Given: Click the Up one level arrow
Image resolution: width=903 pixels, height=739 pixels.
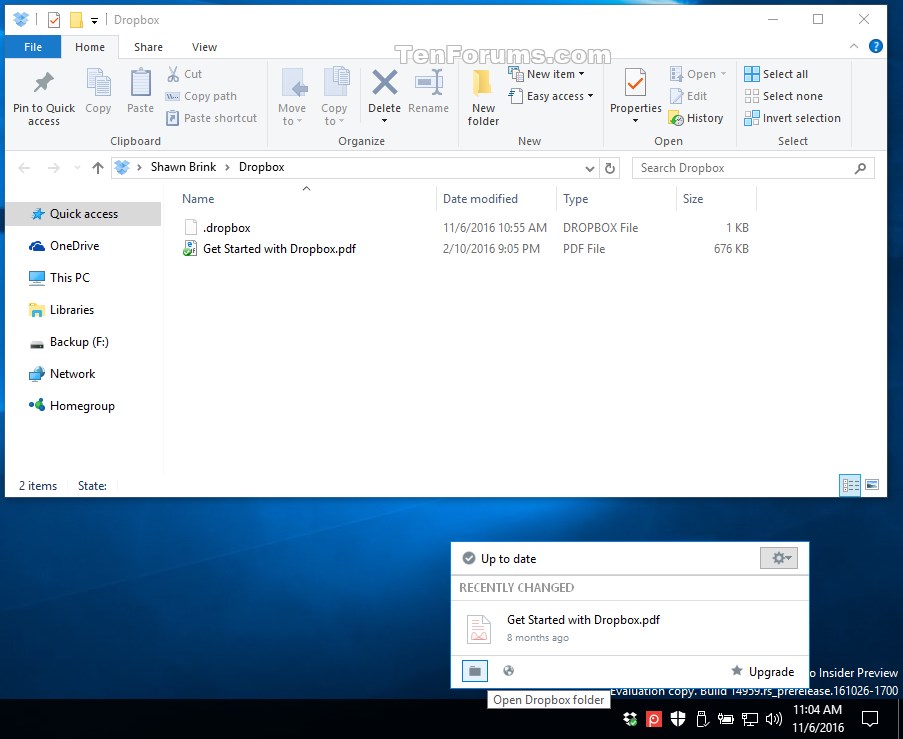Looking at the screenshot, I should pos(98,168).
